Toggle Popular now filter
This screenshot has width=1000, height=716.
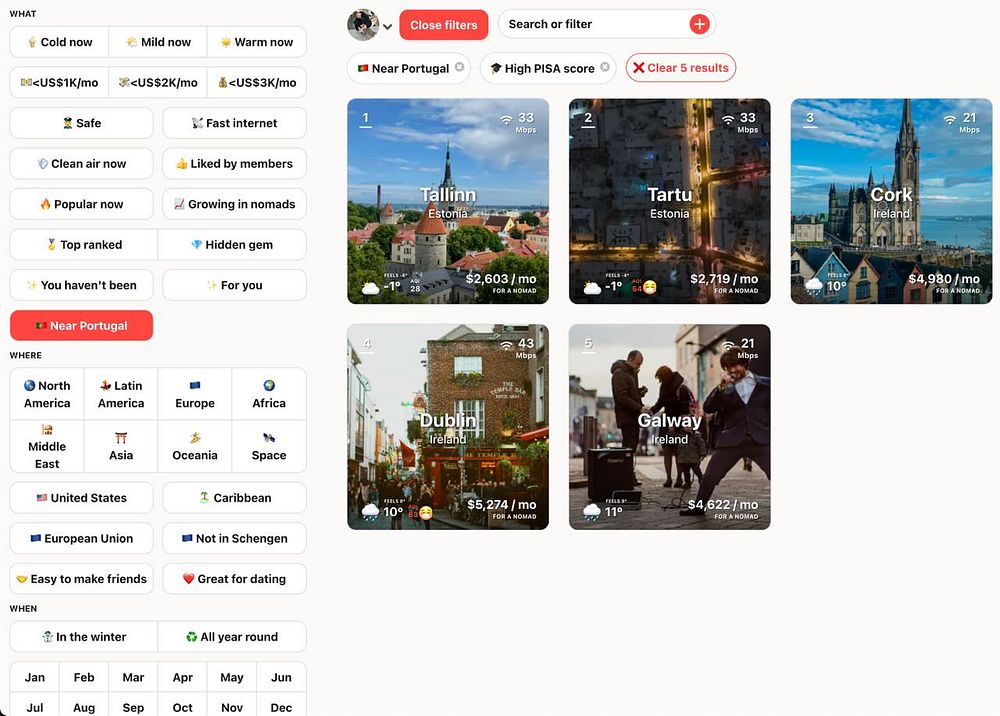pyautogui.click(x=82, y=204)
